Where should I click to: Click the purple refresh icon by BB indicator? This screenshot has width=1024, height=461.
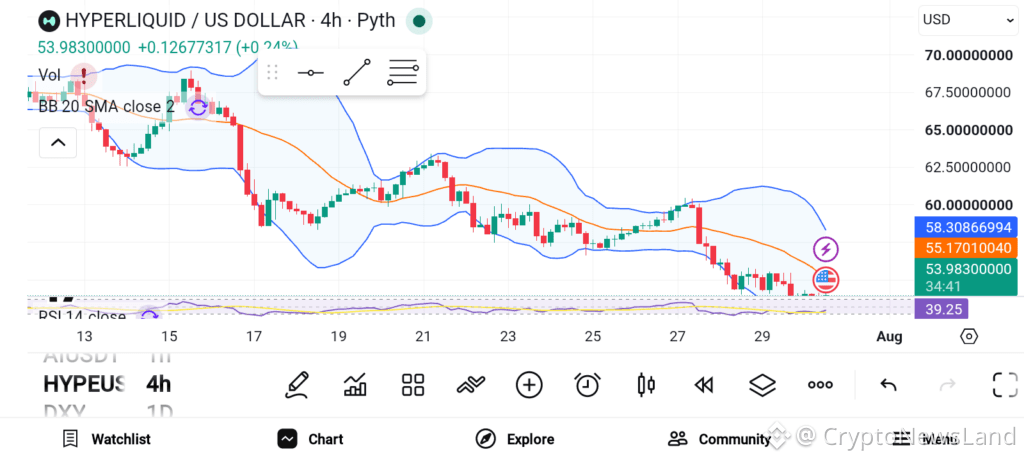click(x=198, y=107)
